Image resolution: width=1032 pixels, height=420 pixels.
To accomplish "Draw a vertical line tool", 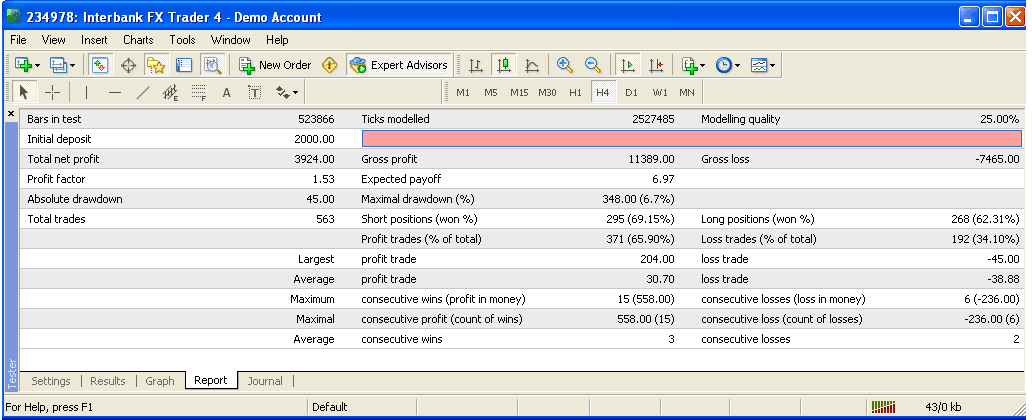I will point(87,93).
